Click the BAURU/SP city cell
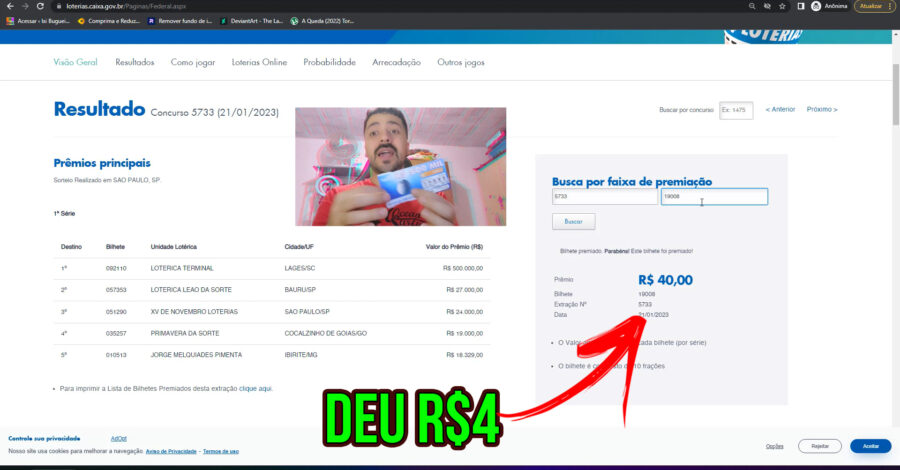Screen dimensions: 900x470 300,290
